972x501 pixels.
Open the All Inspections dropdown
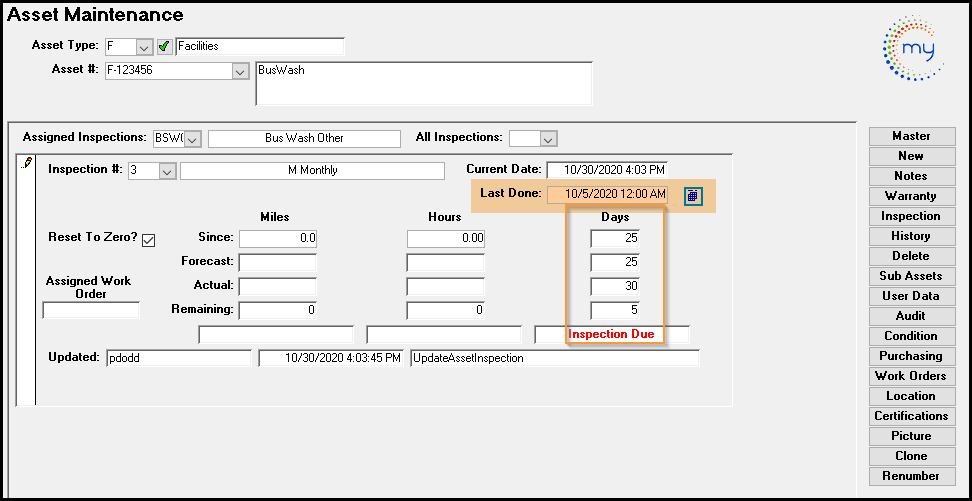point(547,139)
